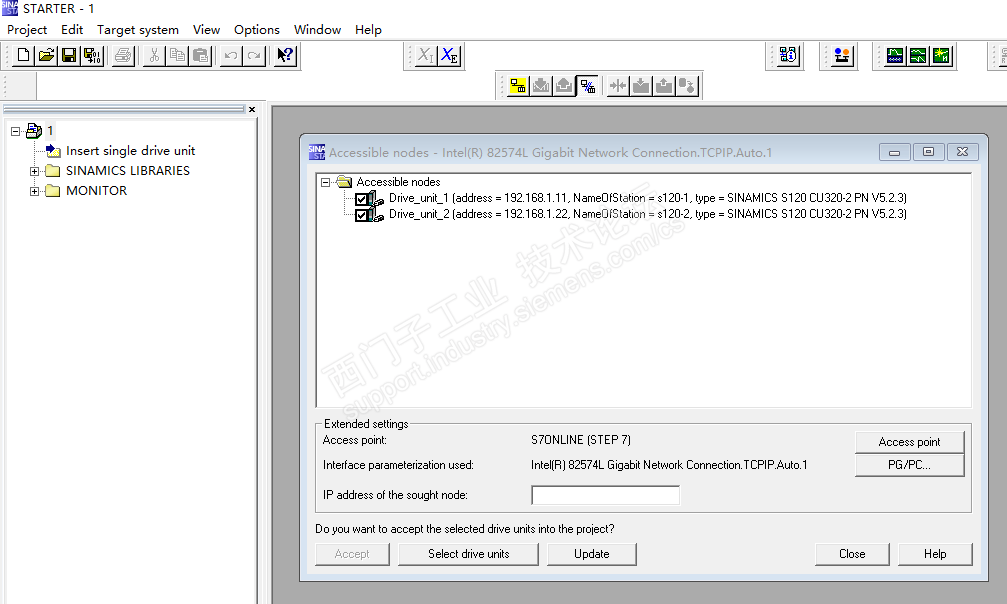Open the Accessible nodes search icon

click(x=788, y=55)
